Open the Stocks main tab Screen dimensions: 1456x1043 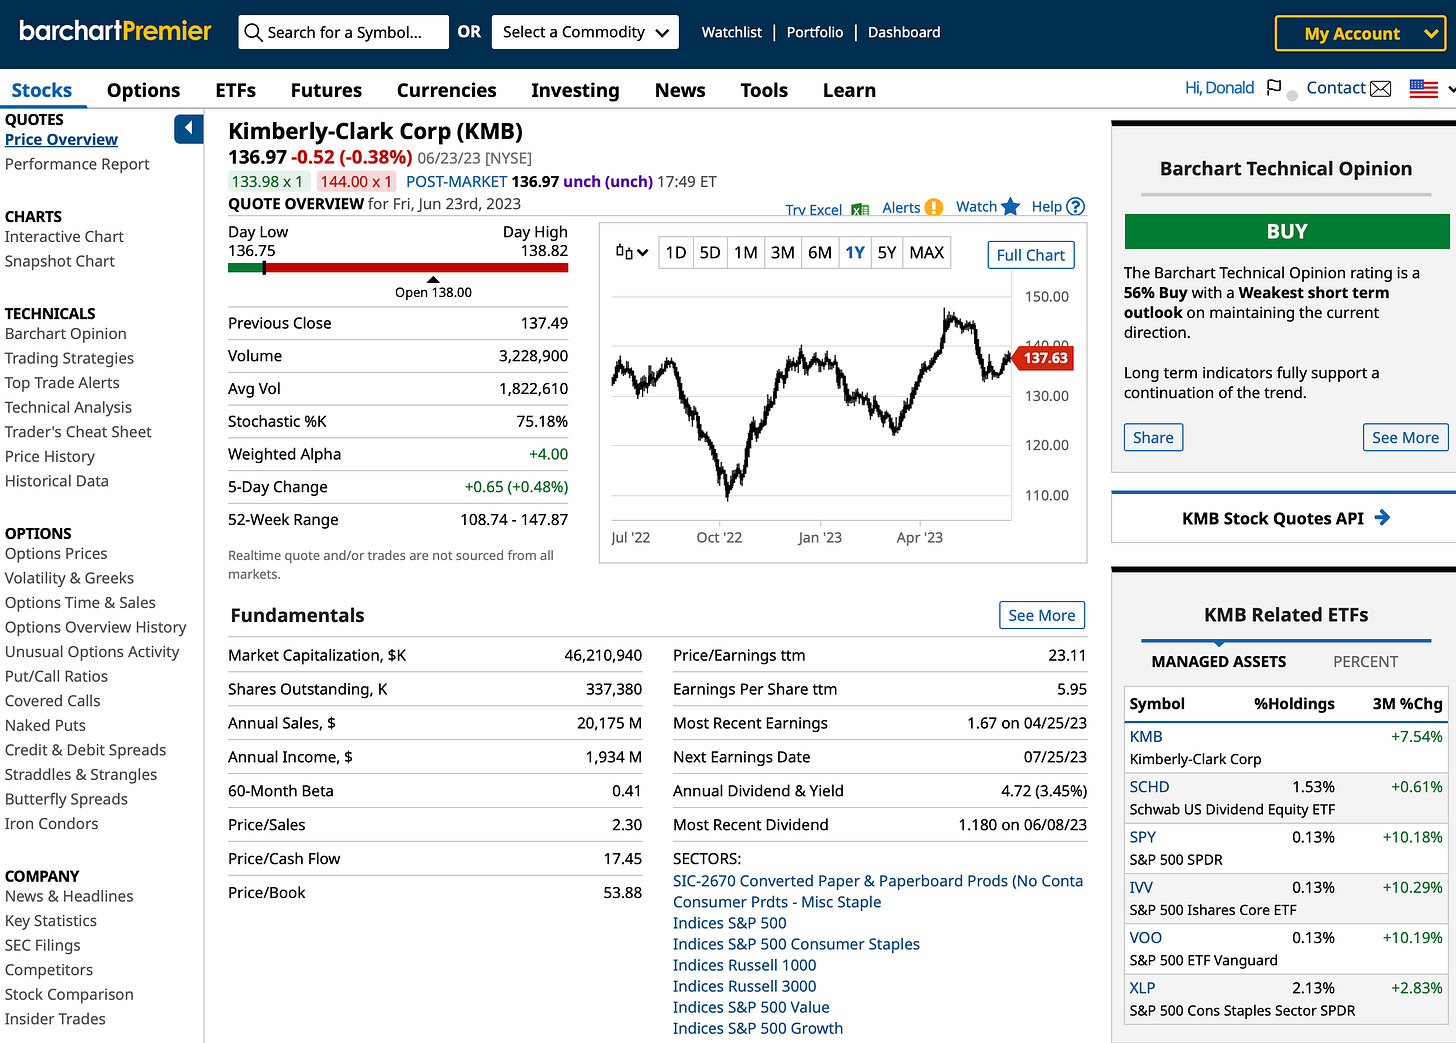coord(42,90)
